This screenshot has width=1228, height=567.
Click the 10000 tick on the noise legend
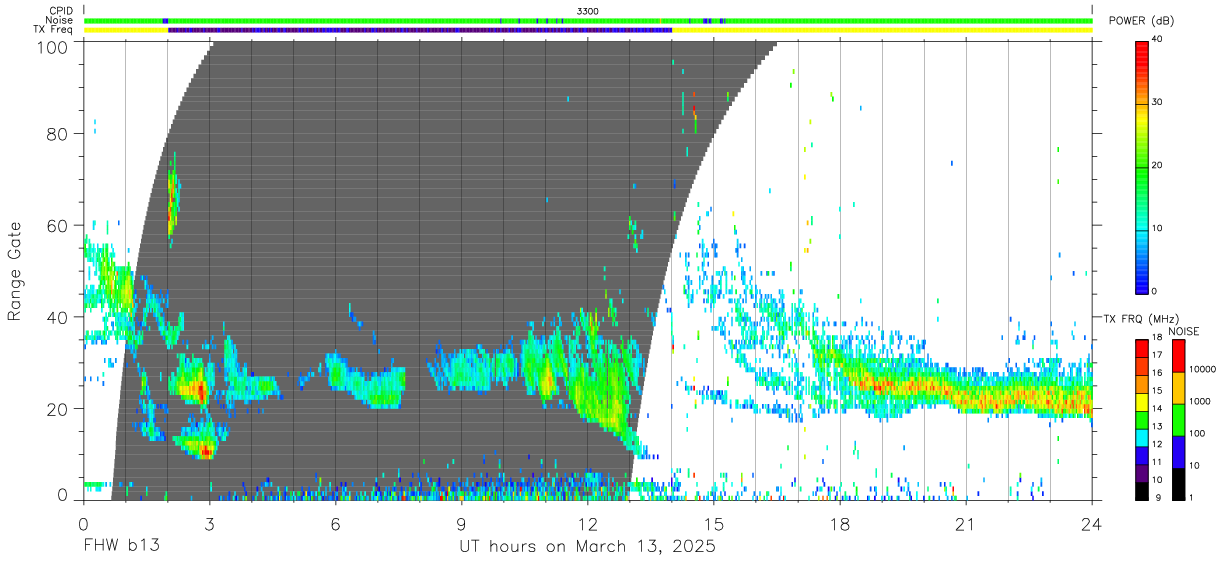[x=1204, y=370]
